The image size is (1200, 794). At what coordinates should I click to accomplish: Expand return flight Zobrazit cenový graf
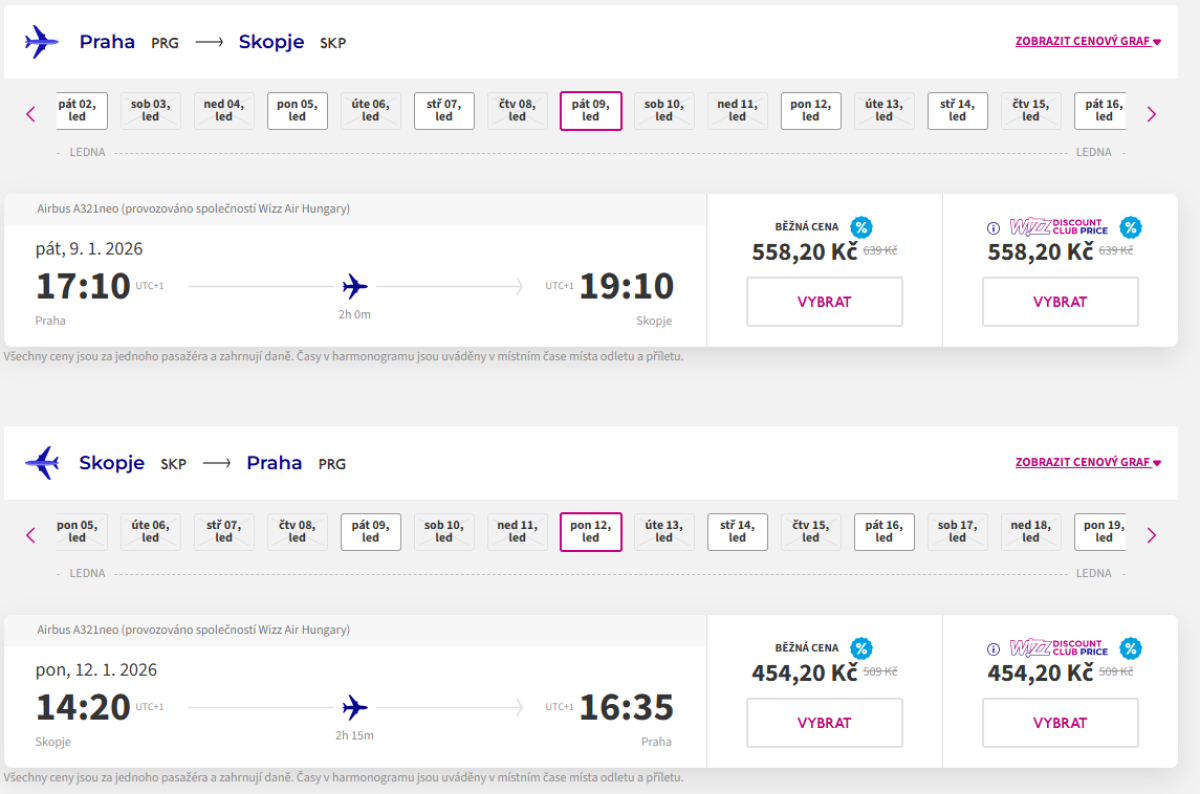[1088, 463]
